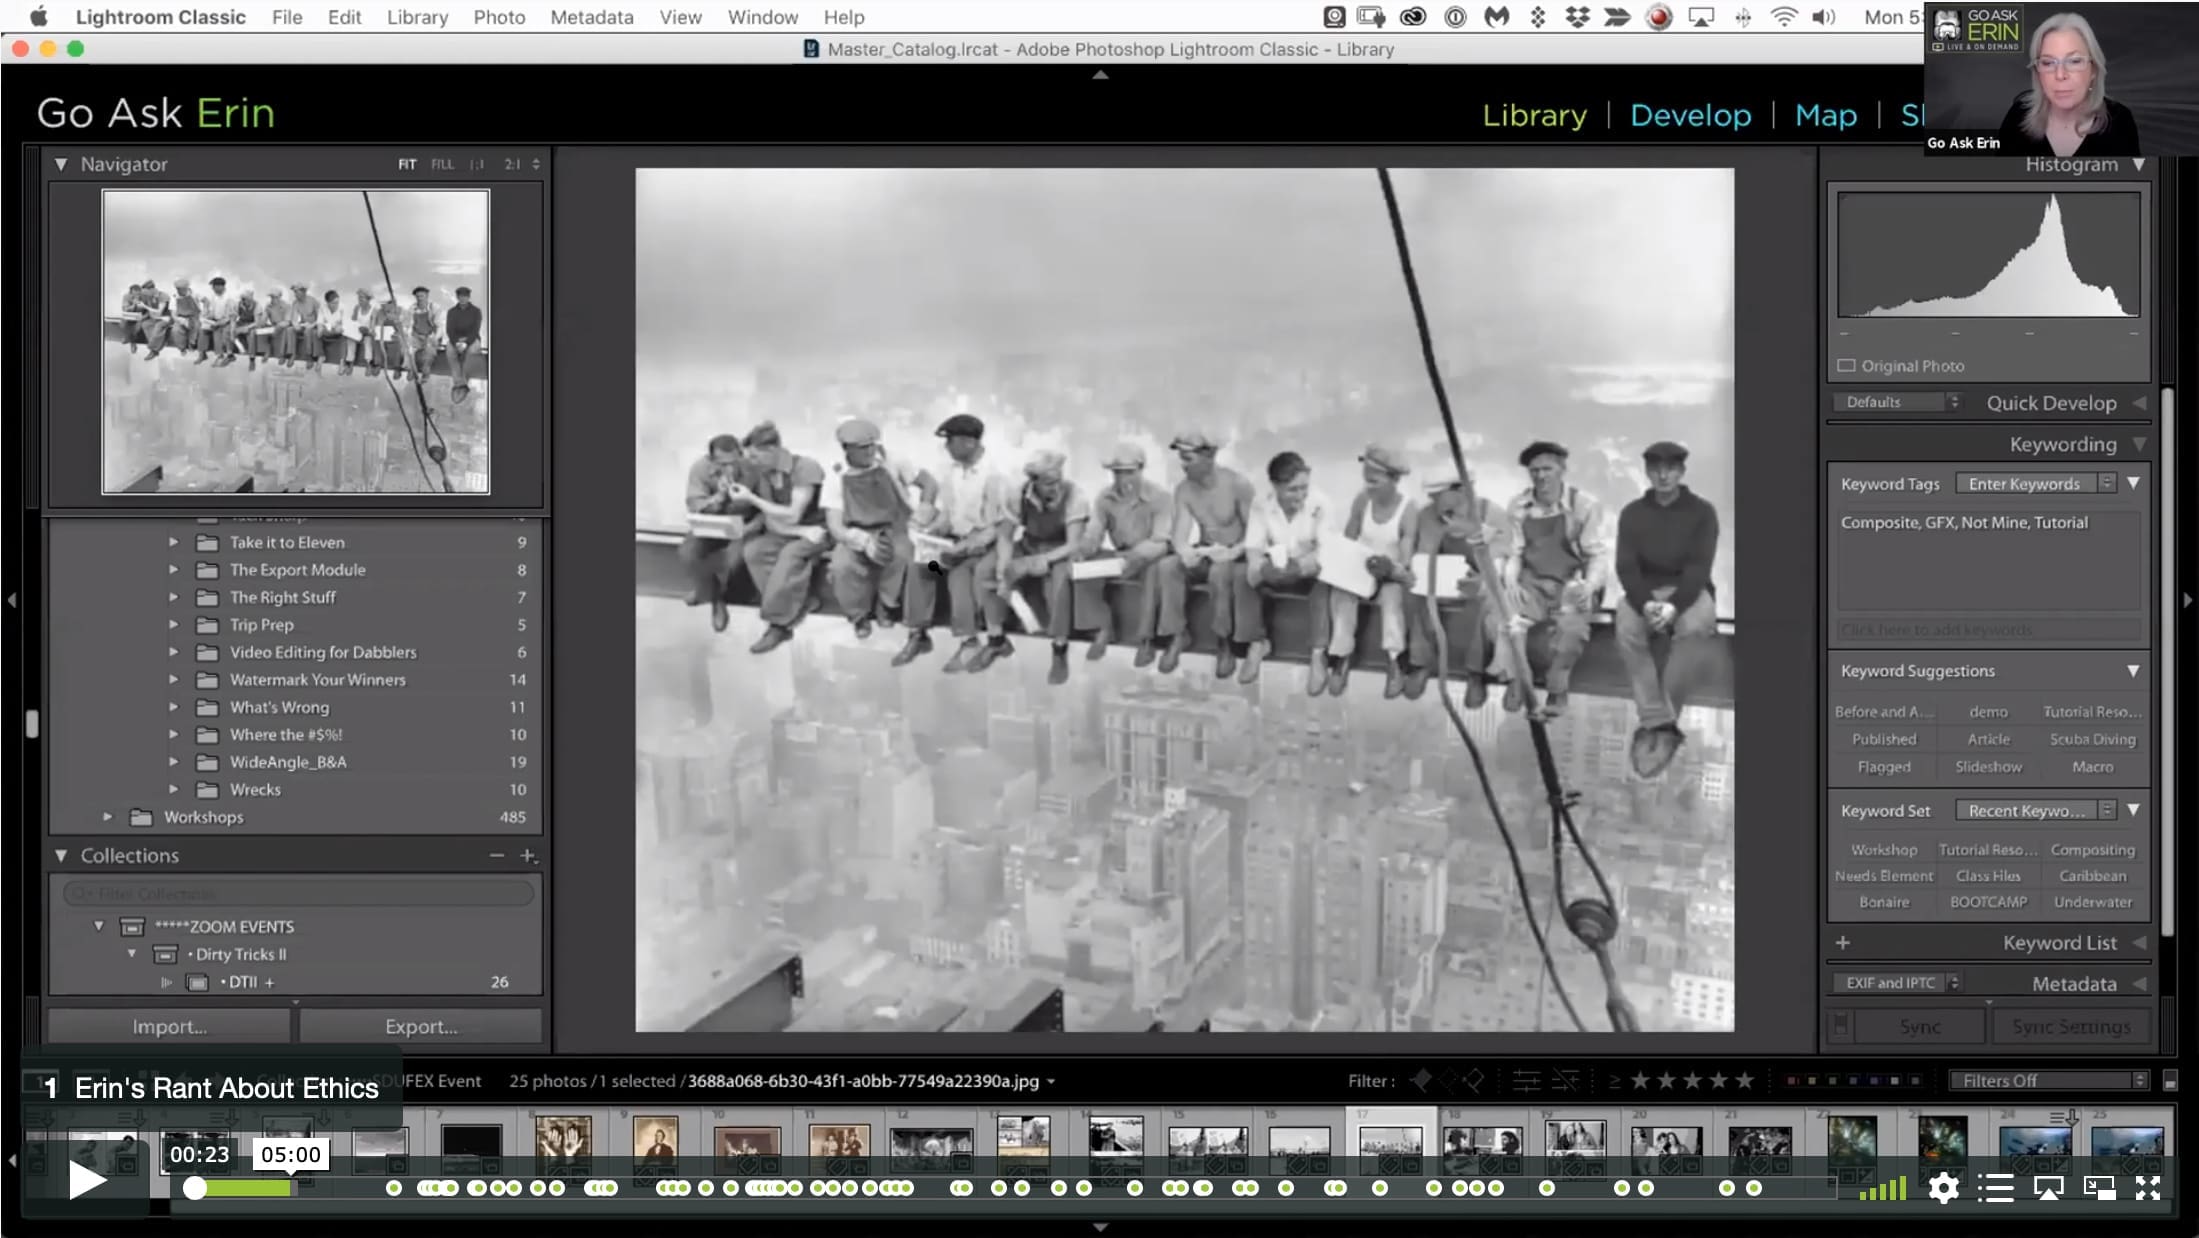Add the suggested keyword Scuba Diving
Screen dimensions: 2199x1238
pos(2092,739)
